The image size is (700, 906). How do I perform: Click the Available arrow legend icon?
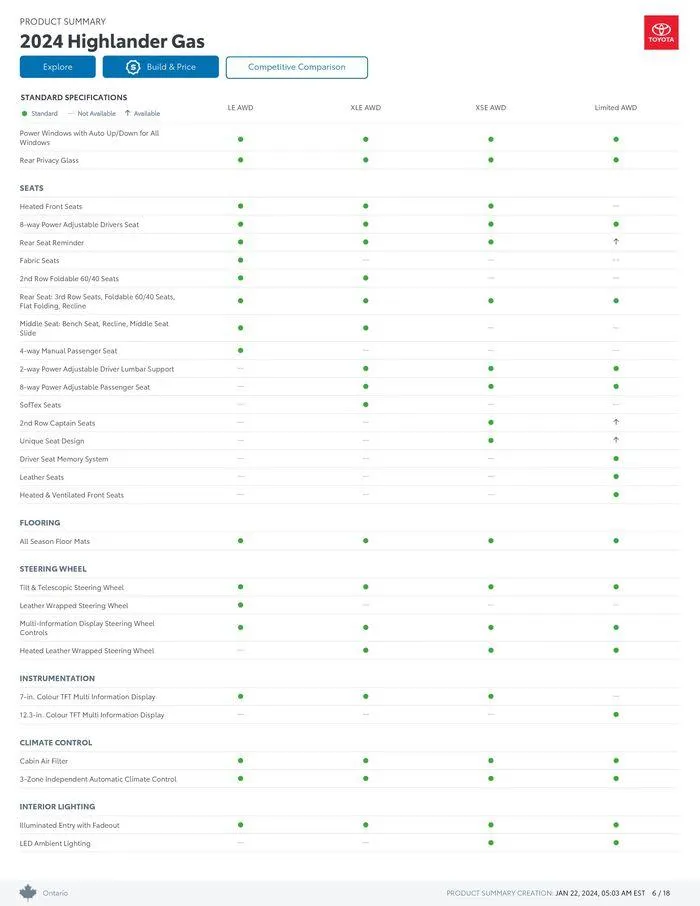127,113
